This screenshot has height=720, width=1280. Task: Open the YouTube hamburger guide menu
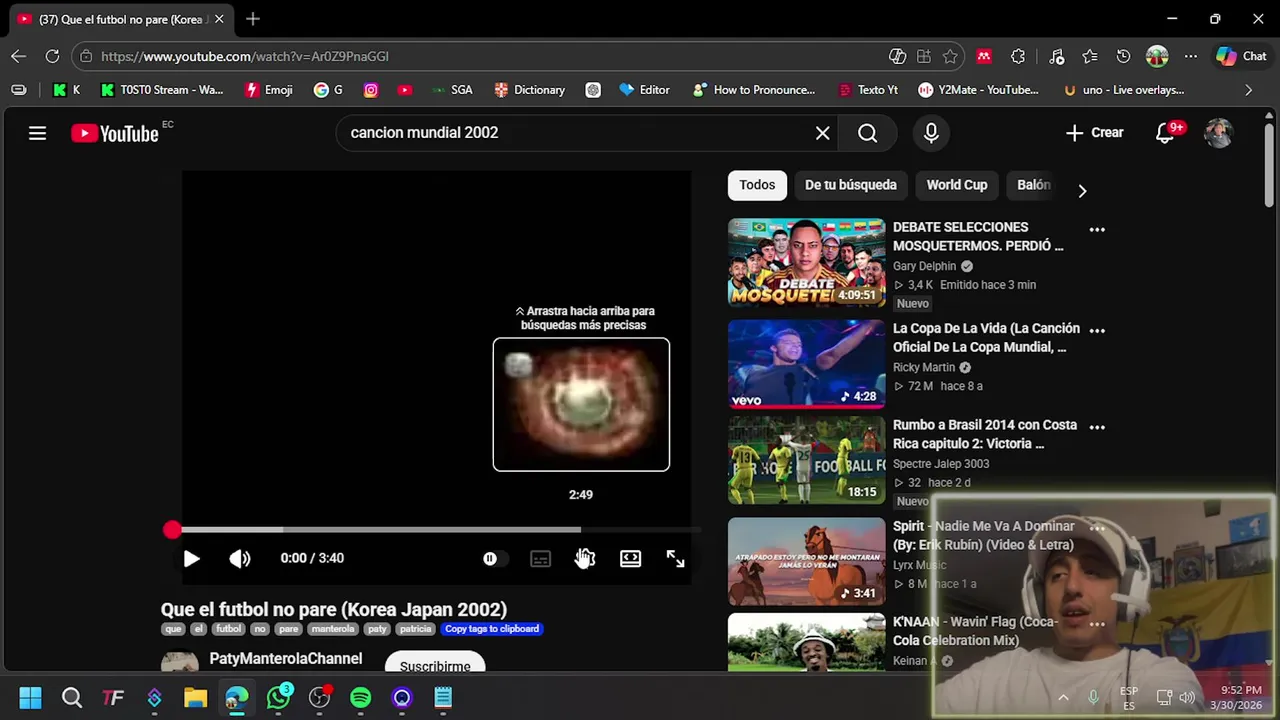[x=37, y=133]
